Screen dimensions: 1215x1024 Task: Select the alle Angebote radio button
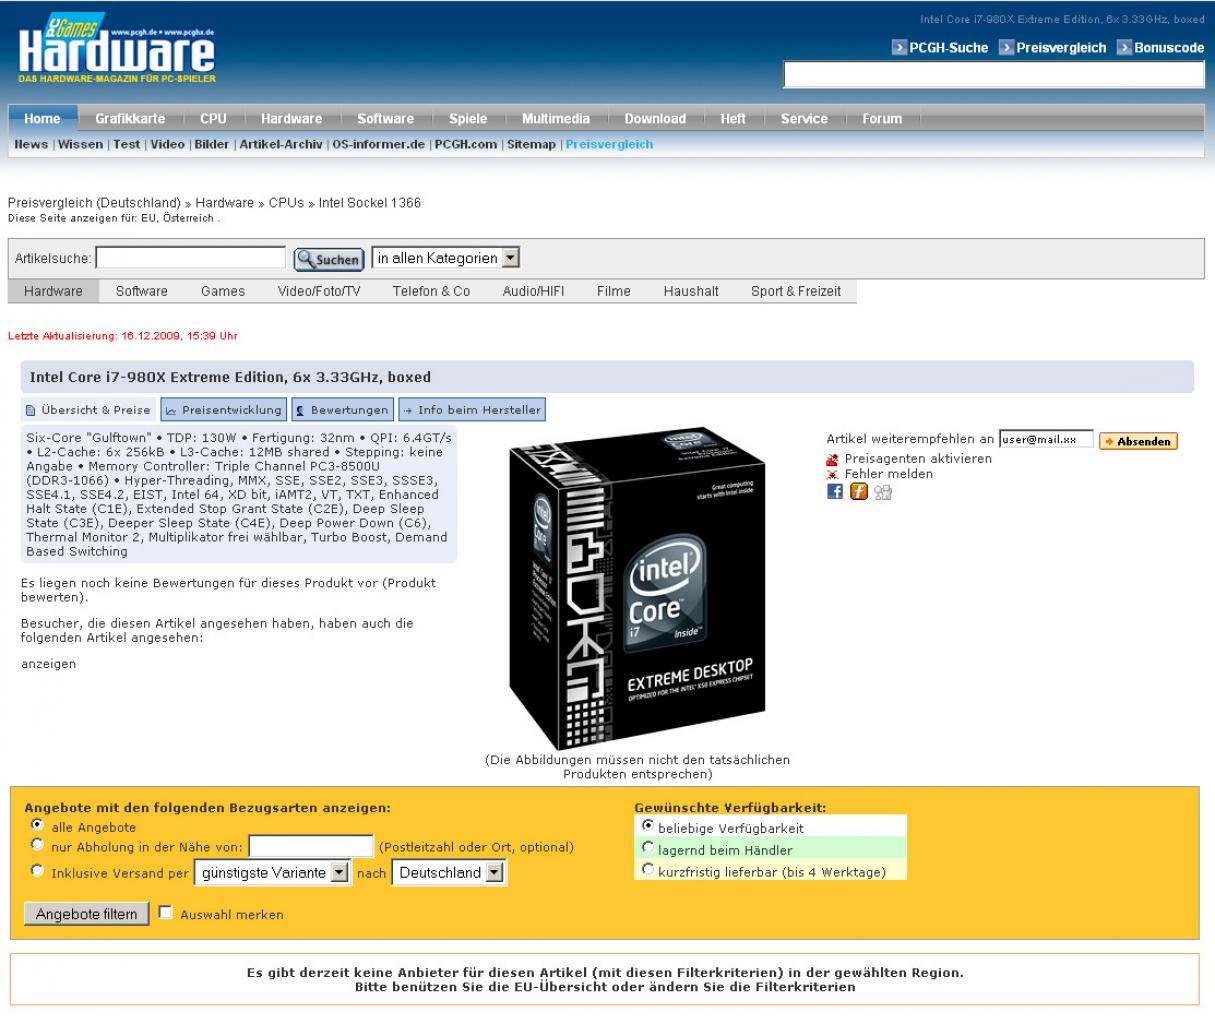[38, 826]
